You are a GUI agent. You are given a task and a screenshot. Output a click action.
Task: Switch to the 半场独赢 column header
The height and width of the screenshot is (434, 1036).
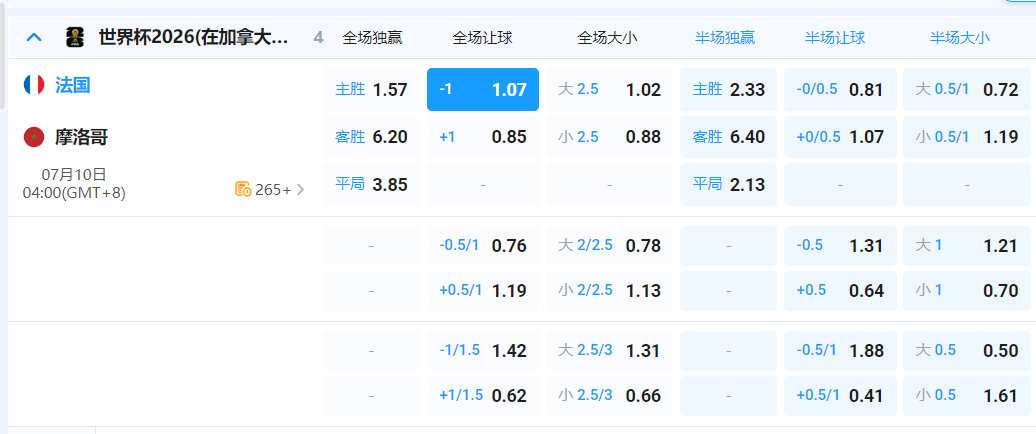(725, 38)
